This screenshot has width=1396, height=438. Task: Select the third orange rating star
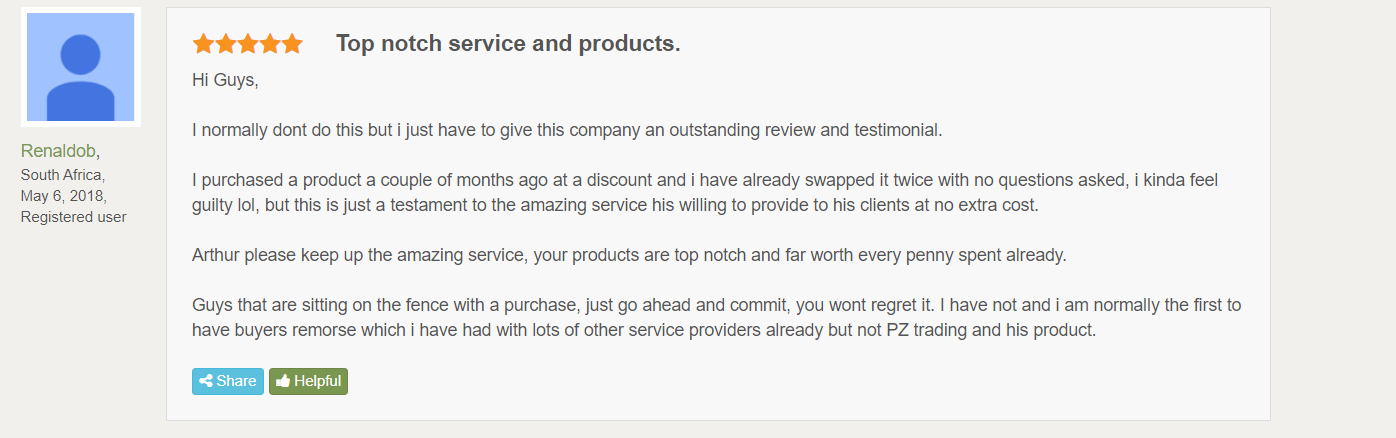point(247,44)
